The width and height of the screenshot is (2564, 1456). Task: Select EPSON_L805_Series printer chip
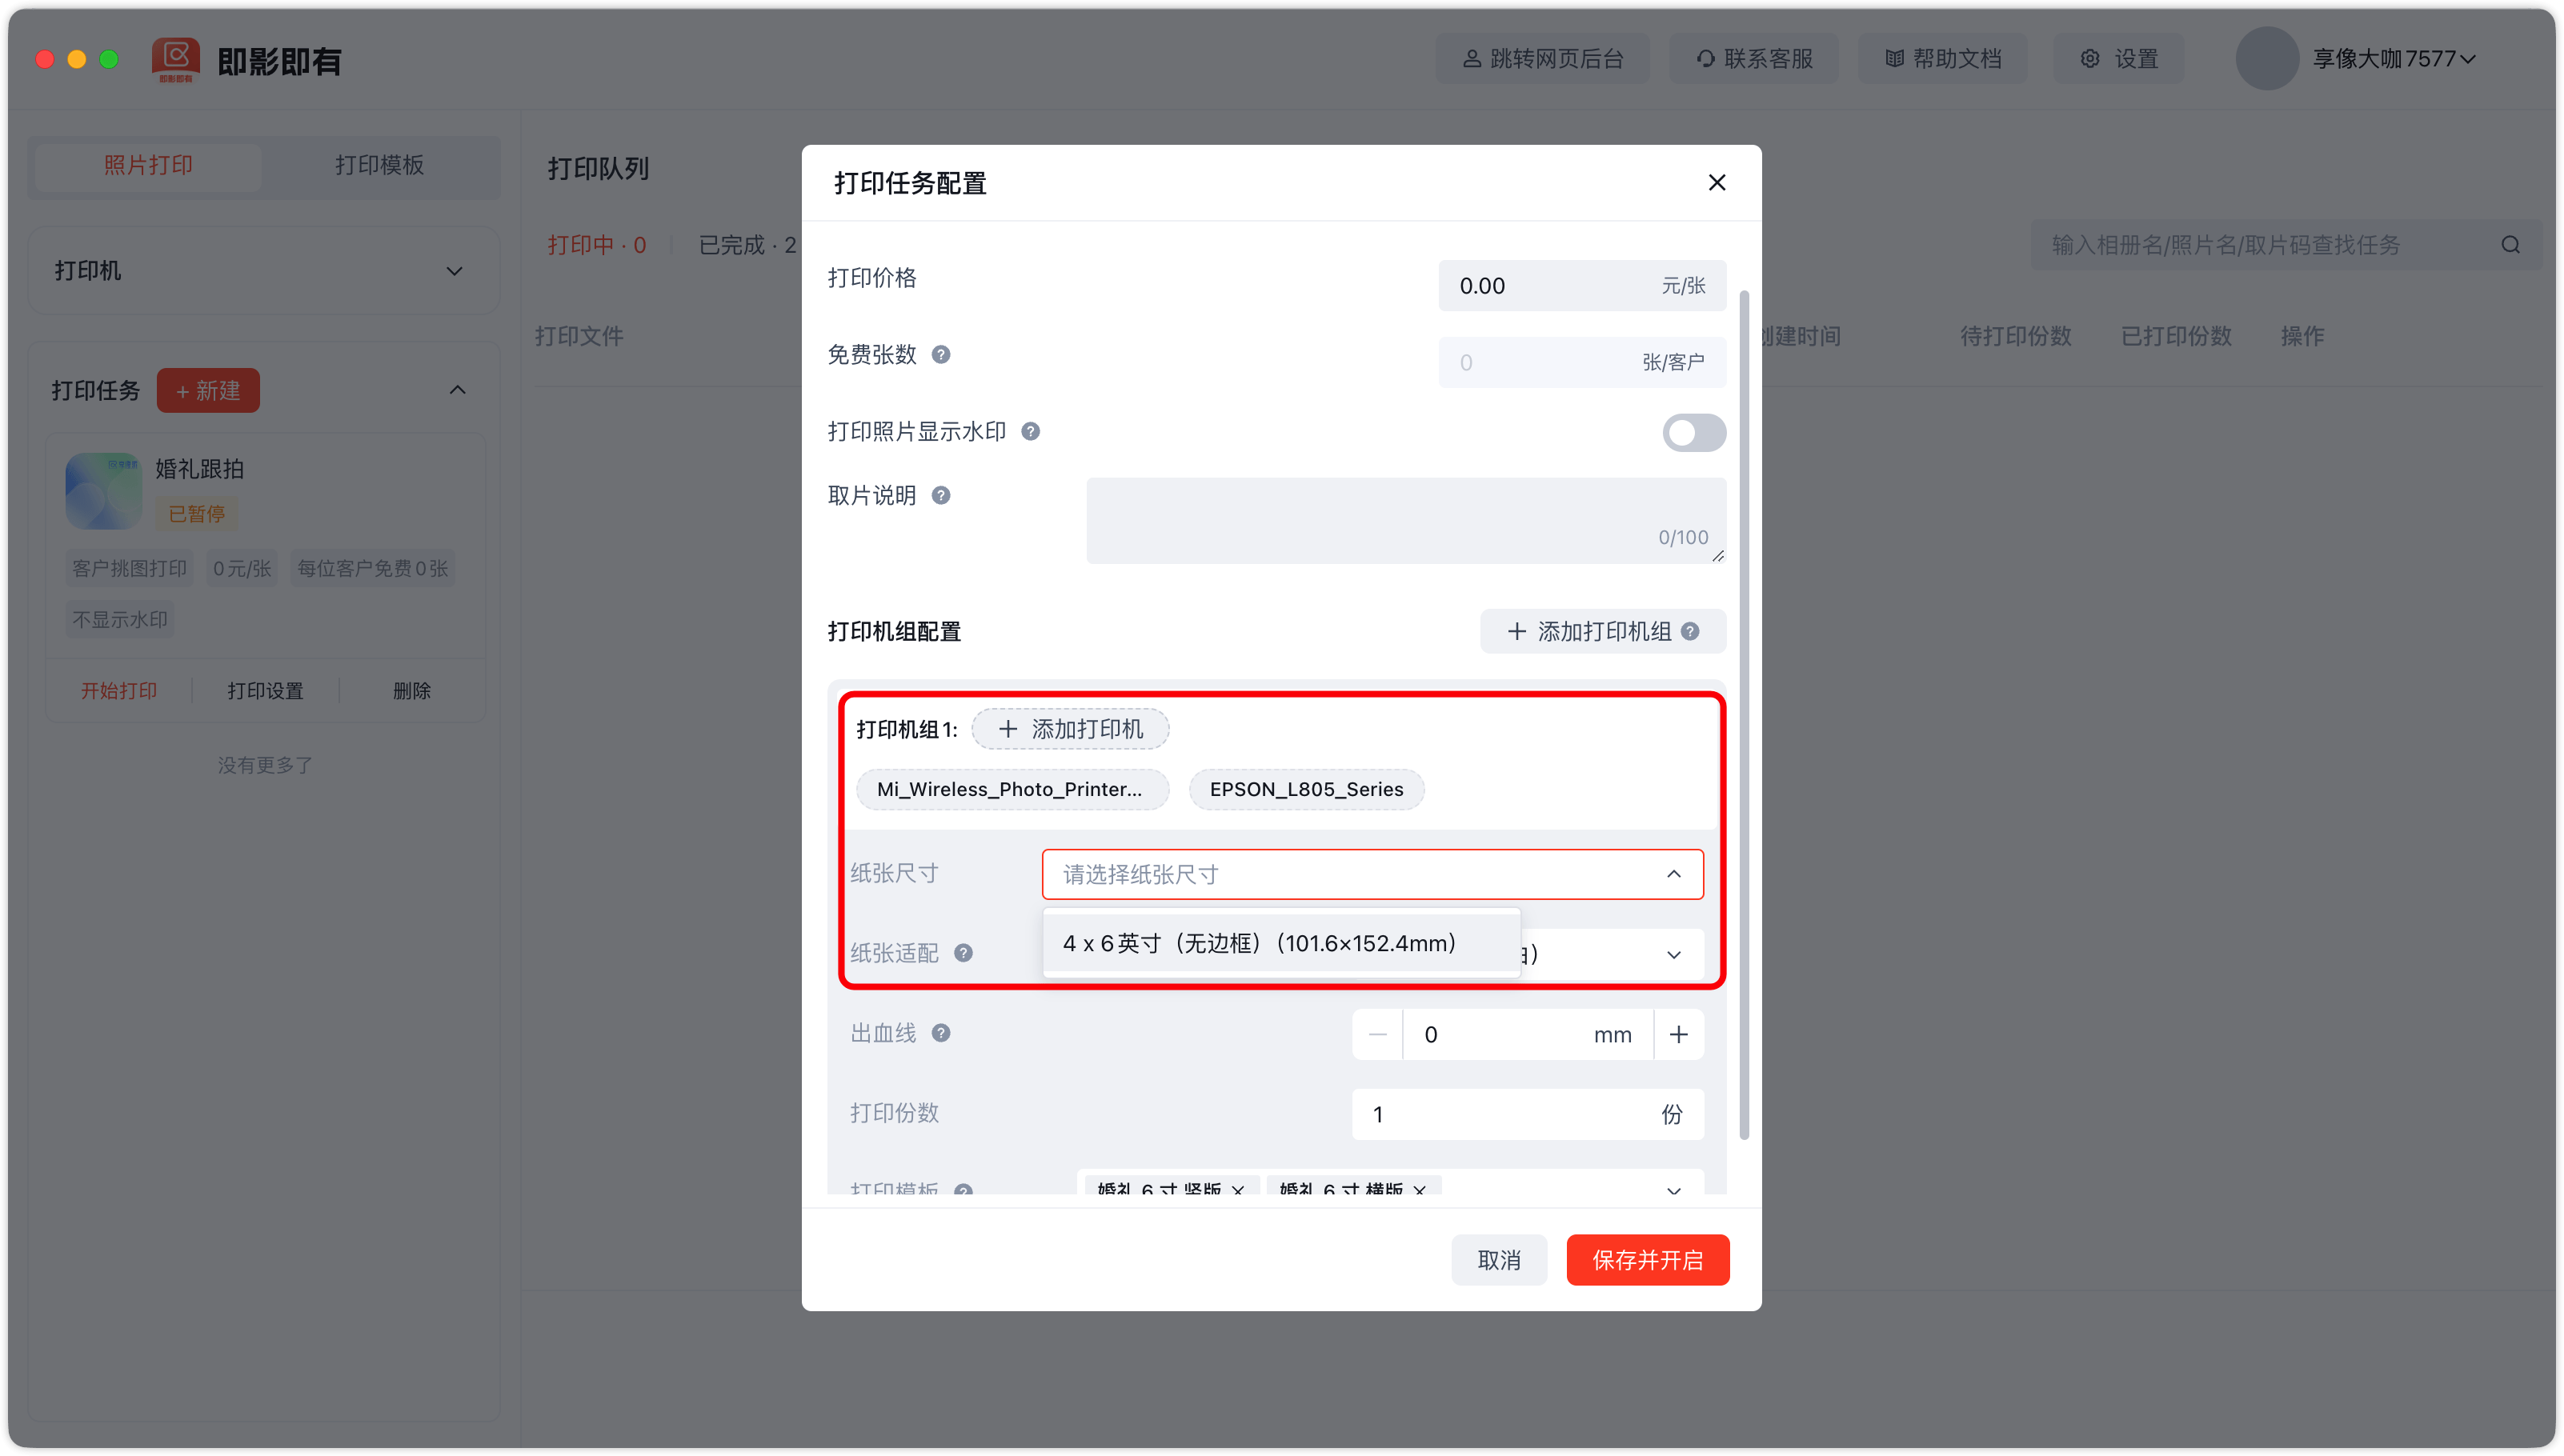pos(1306,789)
